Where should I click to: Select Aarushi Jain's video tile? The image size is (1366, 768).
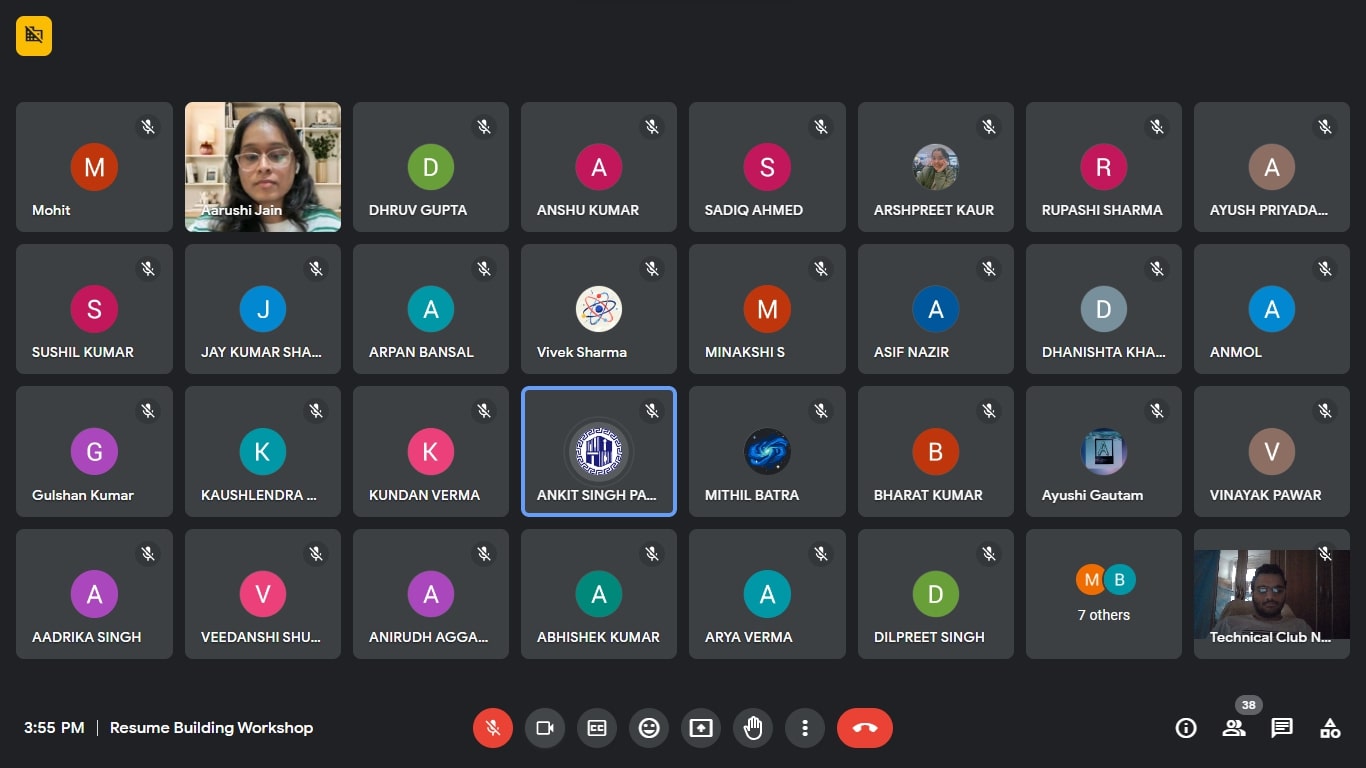tap(263, 166)
